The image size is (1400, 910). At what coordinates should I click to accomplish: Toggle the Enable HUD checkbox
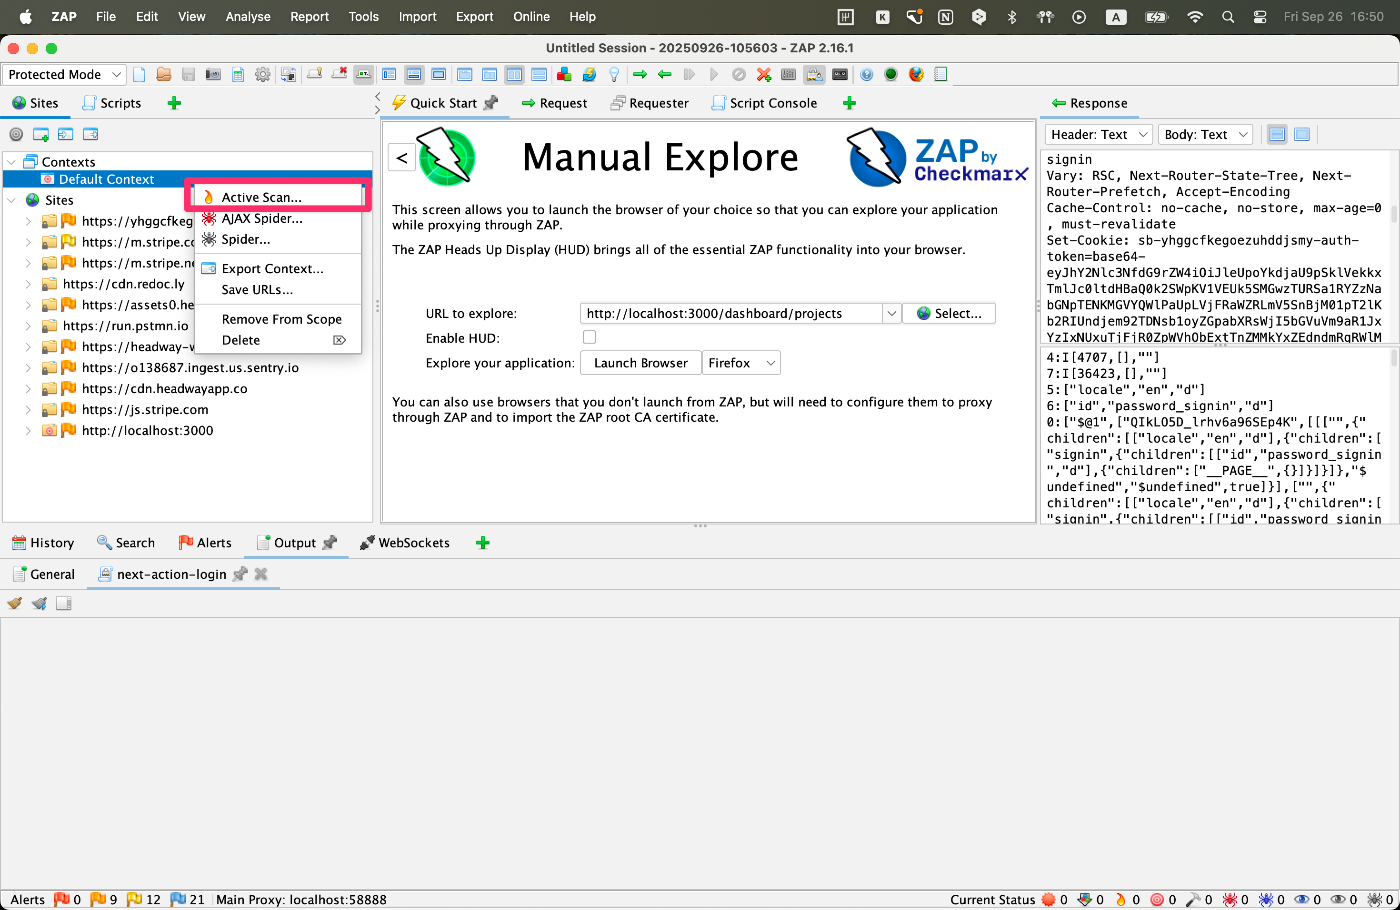pos(589,338)
